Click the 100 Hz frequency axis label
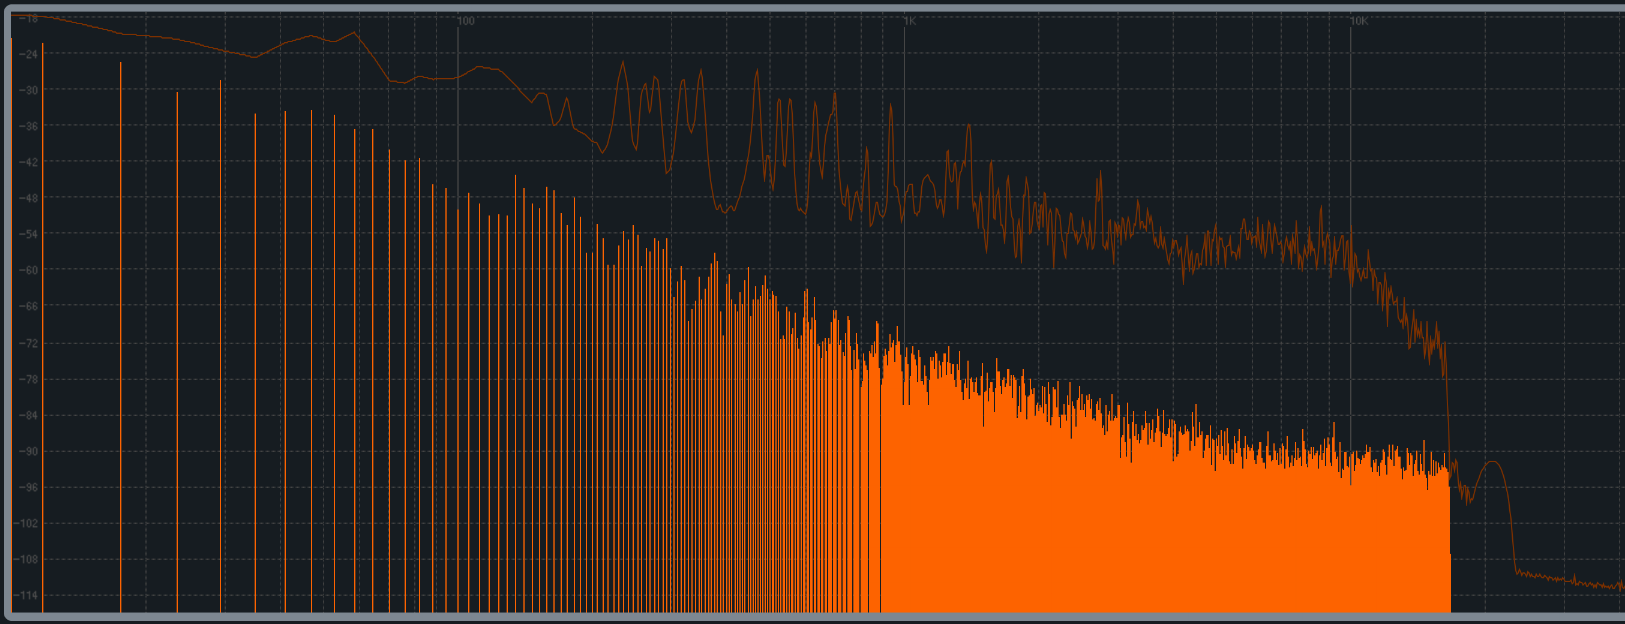 tap(466, 21)
